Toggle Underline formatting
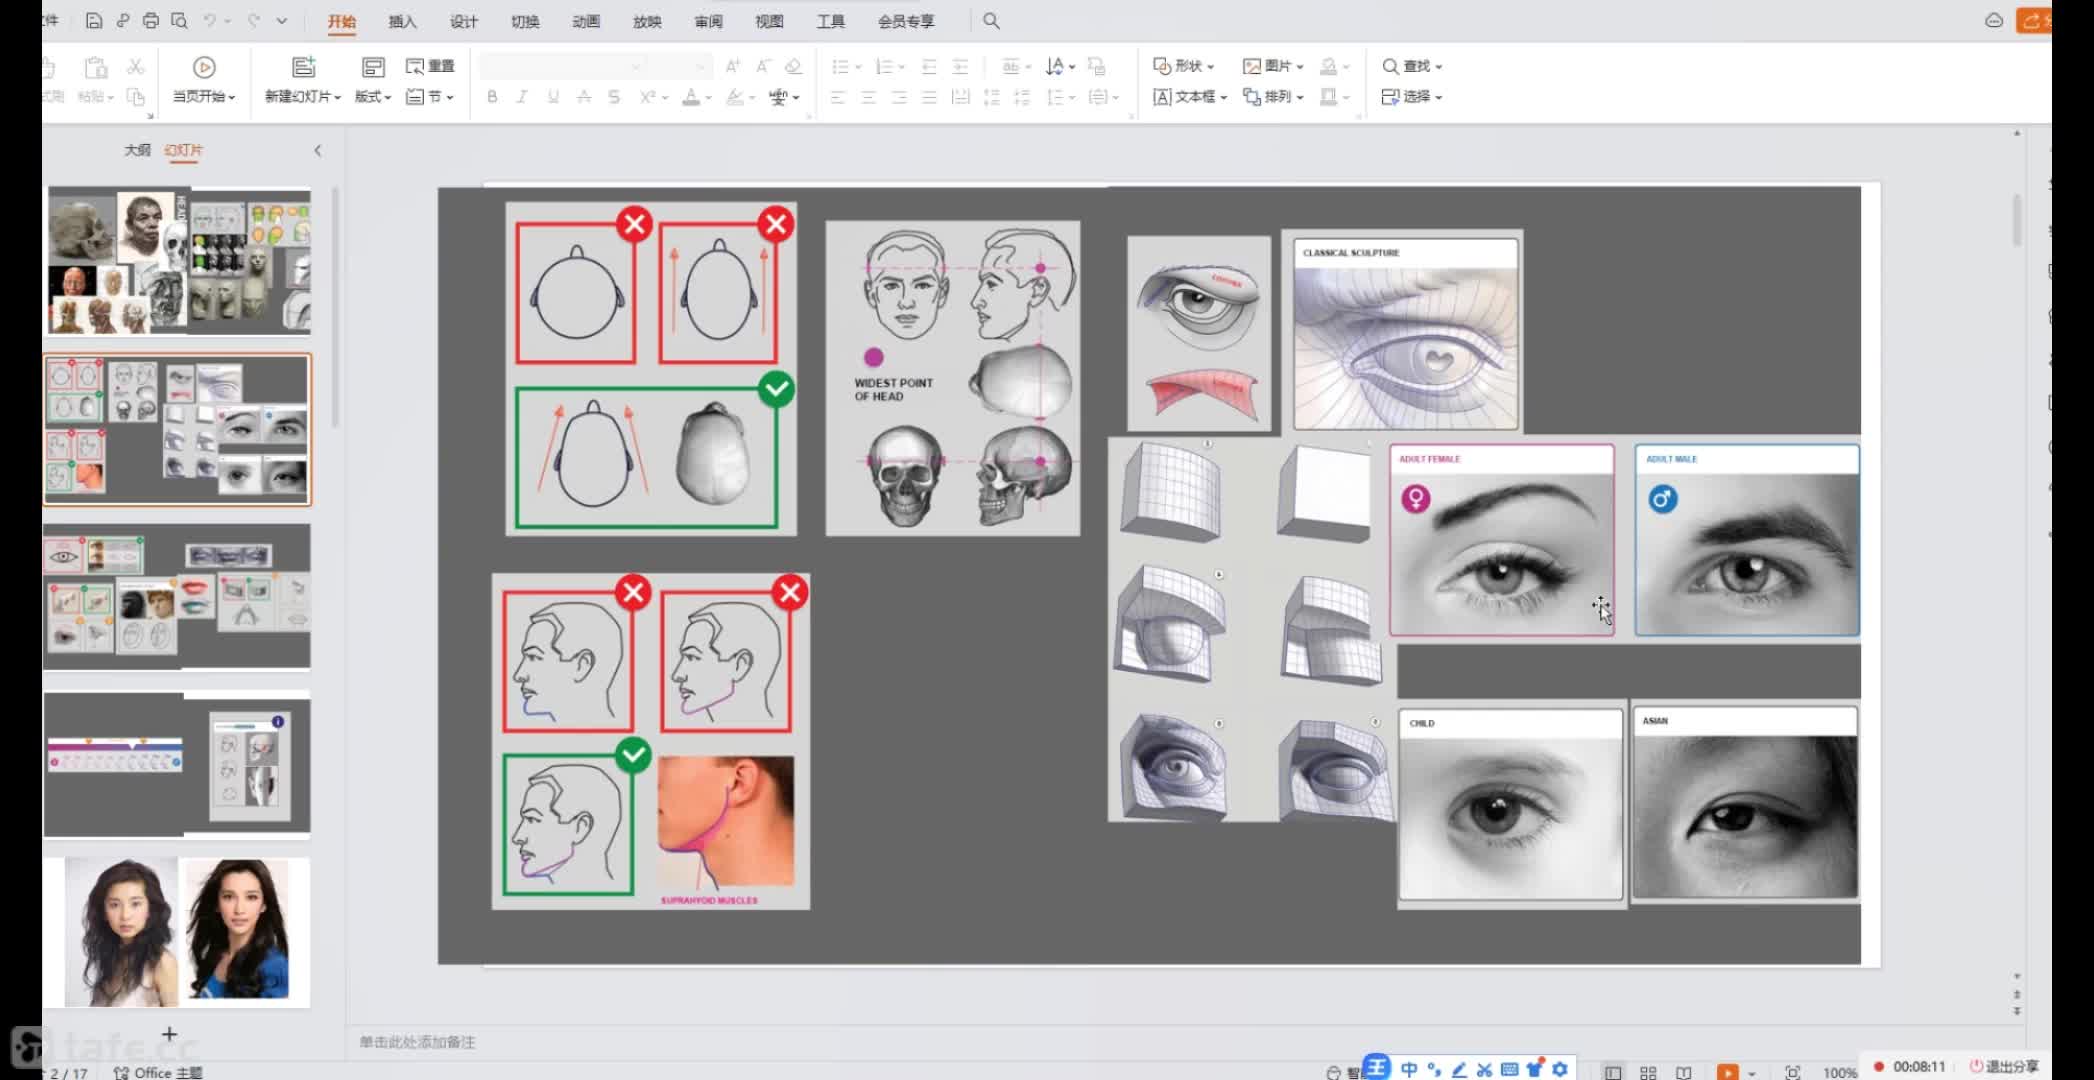The height and width of the screenshot is (1080, 2094). (x=553, y=97)
